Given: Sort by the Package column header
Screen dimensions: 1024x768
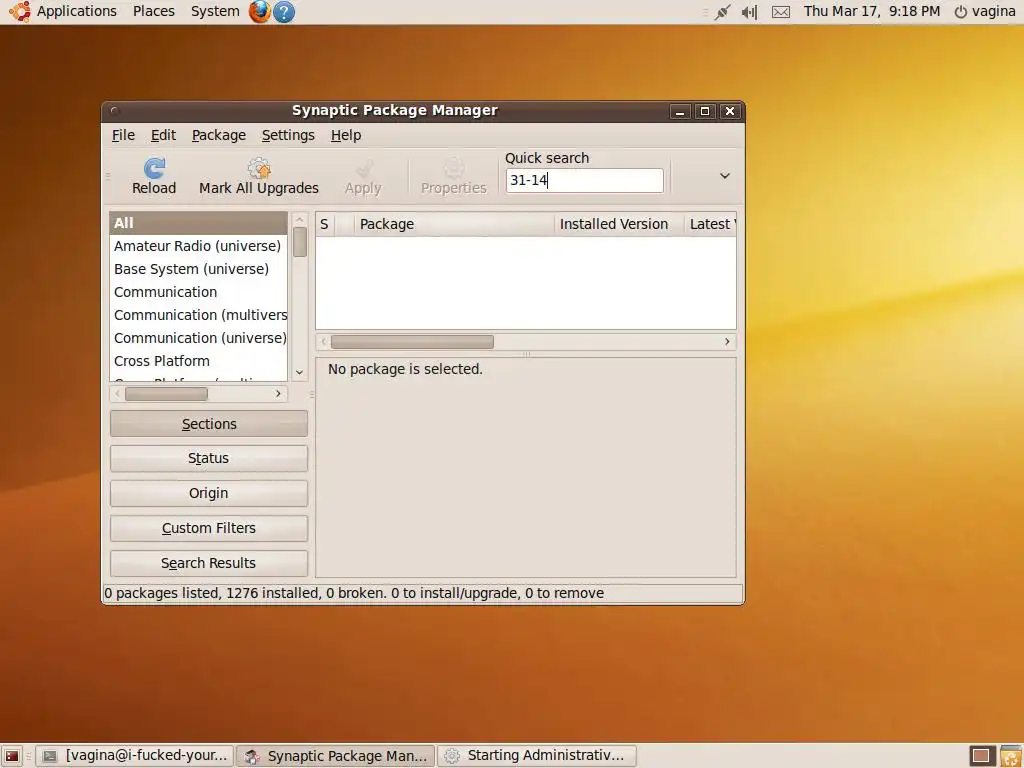Looking at the screenshot, I should [x=455, y=224].
